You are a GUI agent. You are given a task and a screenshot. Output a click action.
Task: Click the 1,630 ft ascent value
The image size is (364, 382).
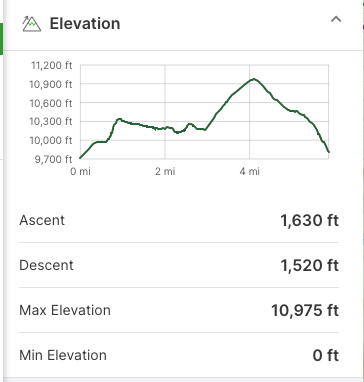pos(310,221)
